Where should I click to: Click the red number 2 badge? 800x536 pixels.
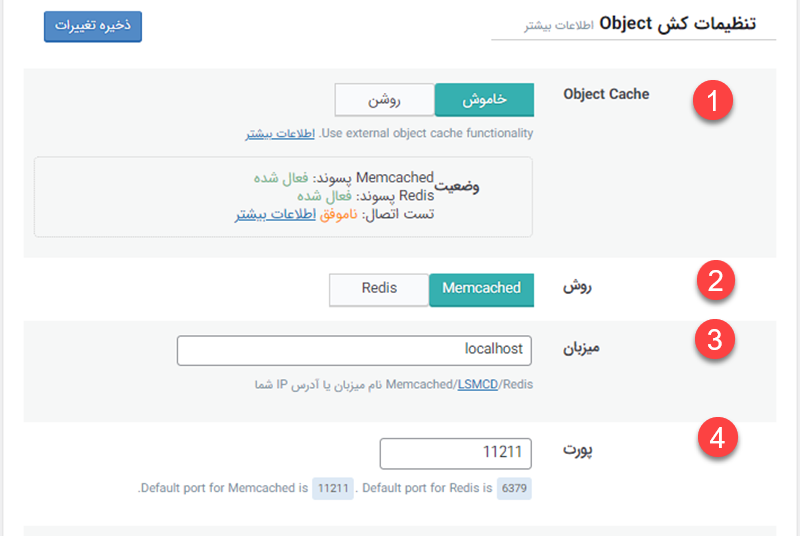coord(715,280)
